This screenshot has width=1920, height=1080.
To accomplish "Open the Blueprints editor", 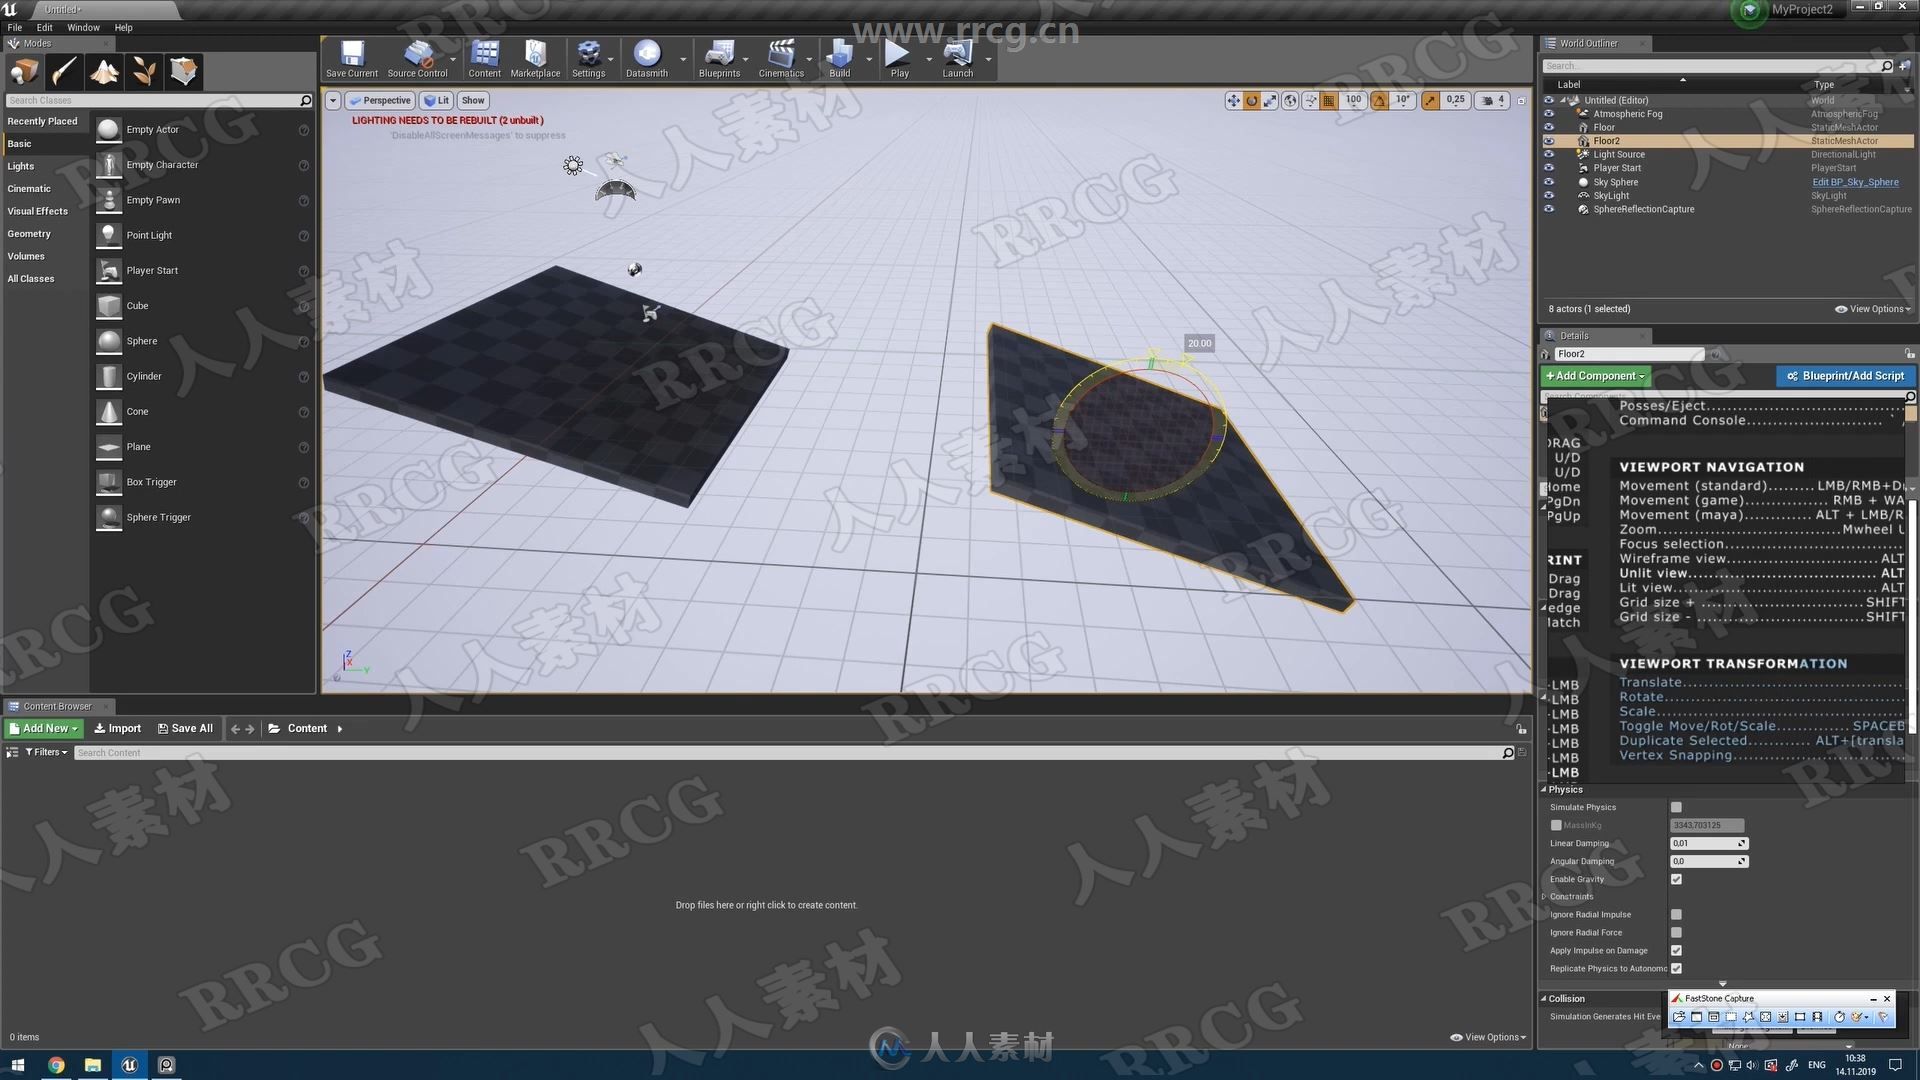I will (x=716, y=57).
